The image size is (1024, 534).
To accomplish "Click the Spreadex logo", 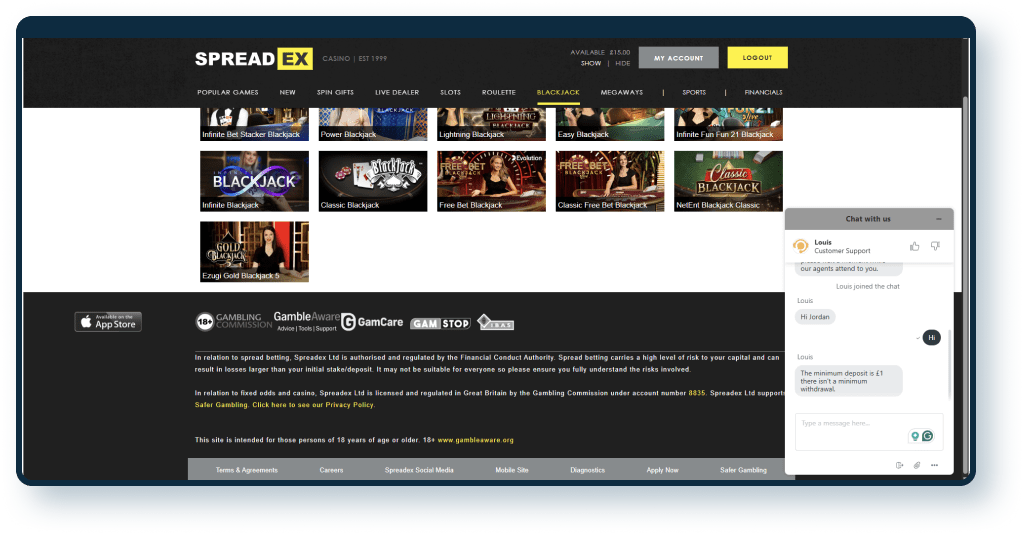I will click(x=253, y=59).
